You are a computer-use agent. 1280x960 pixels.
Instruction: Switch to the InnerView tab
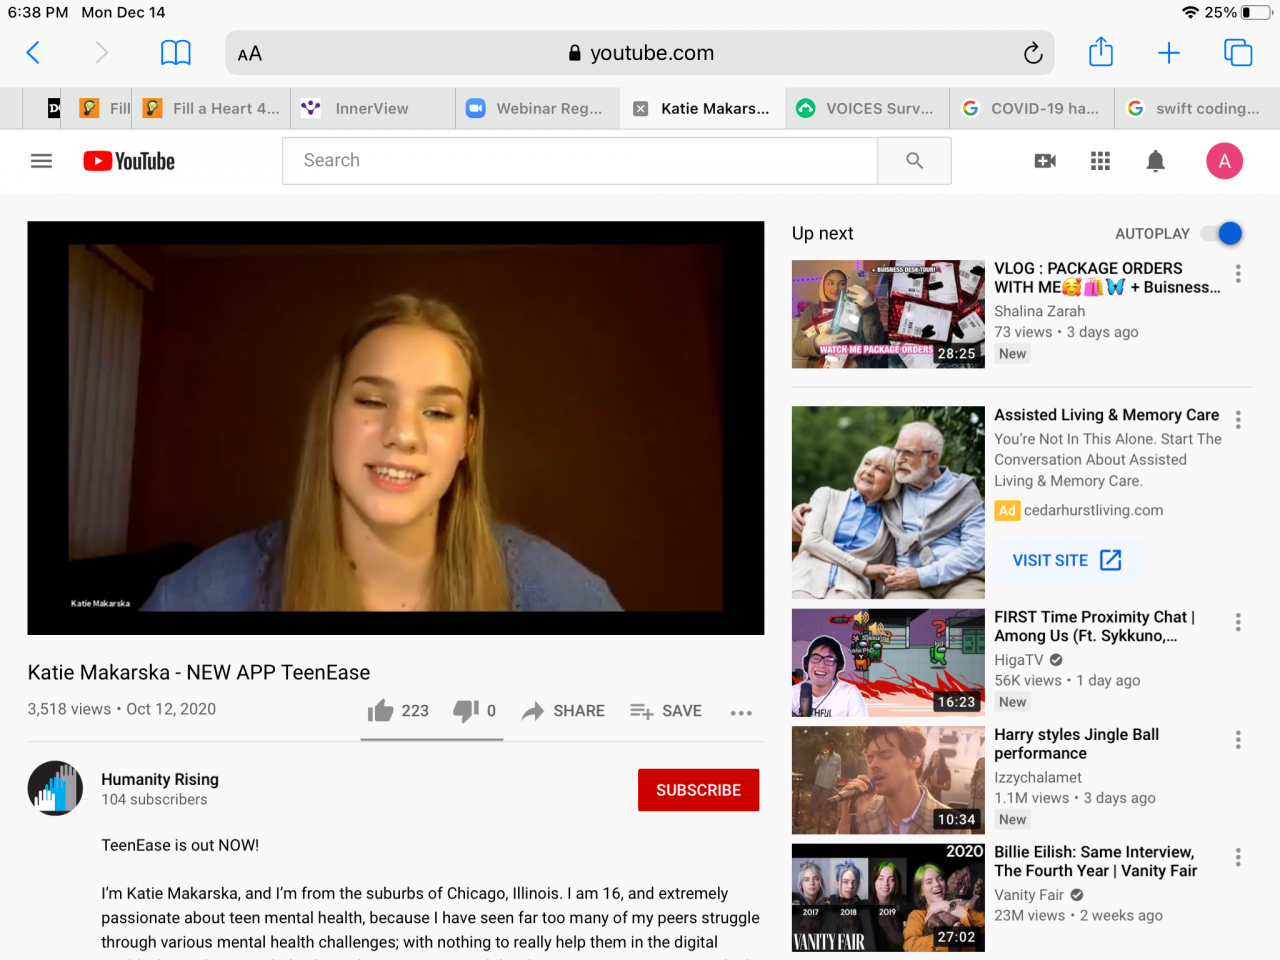tap(372, 109)
